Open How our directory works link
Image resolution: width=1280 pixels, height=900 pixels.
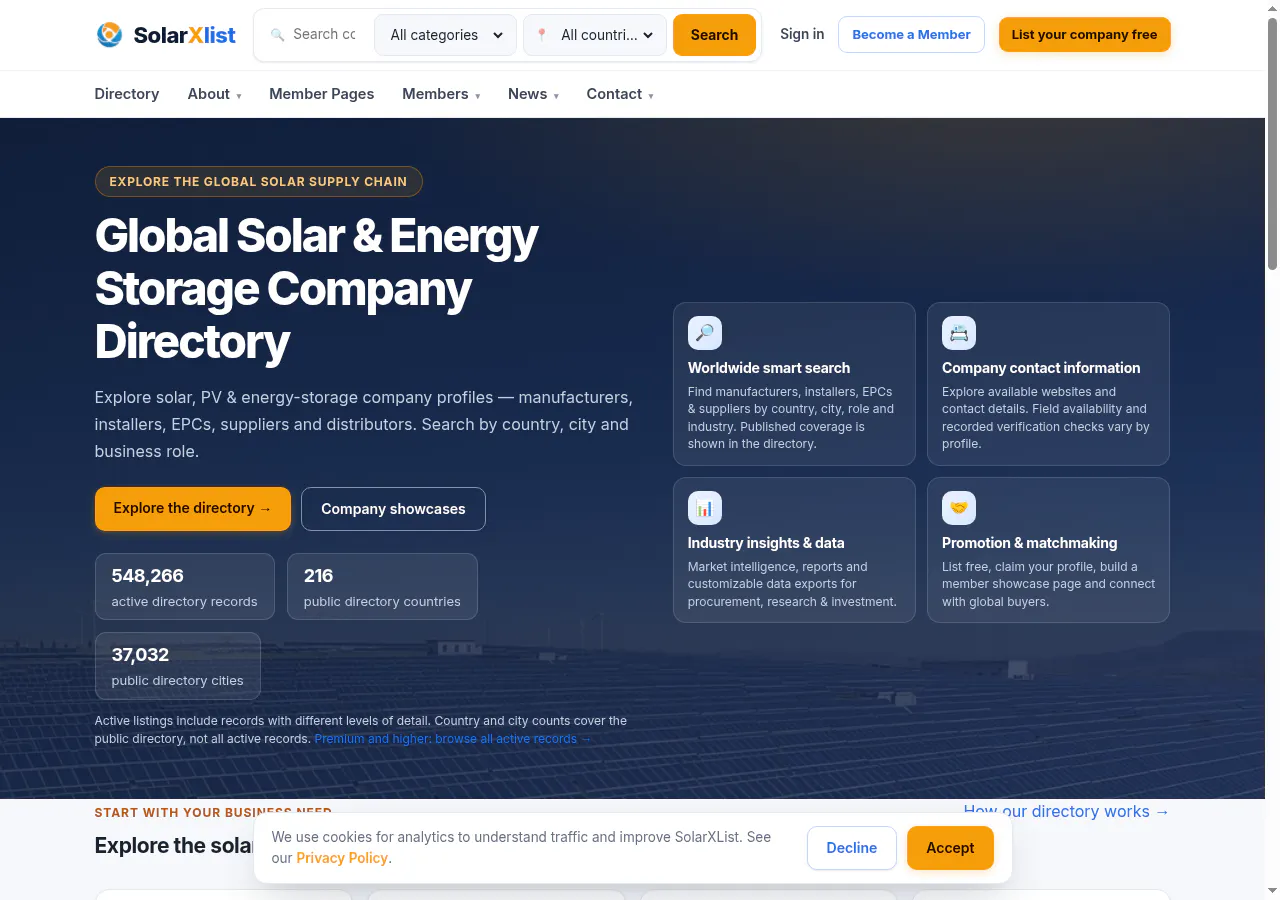click(1066, 811)
